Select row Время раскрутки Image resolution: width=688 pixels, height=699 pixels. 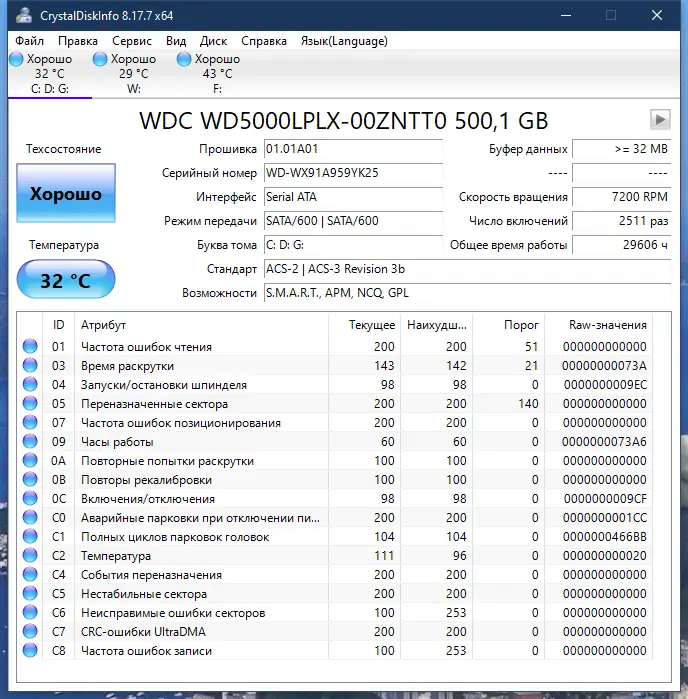click(335, 366)
